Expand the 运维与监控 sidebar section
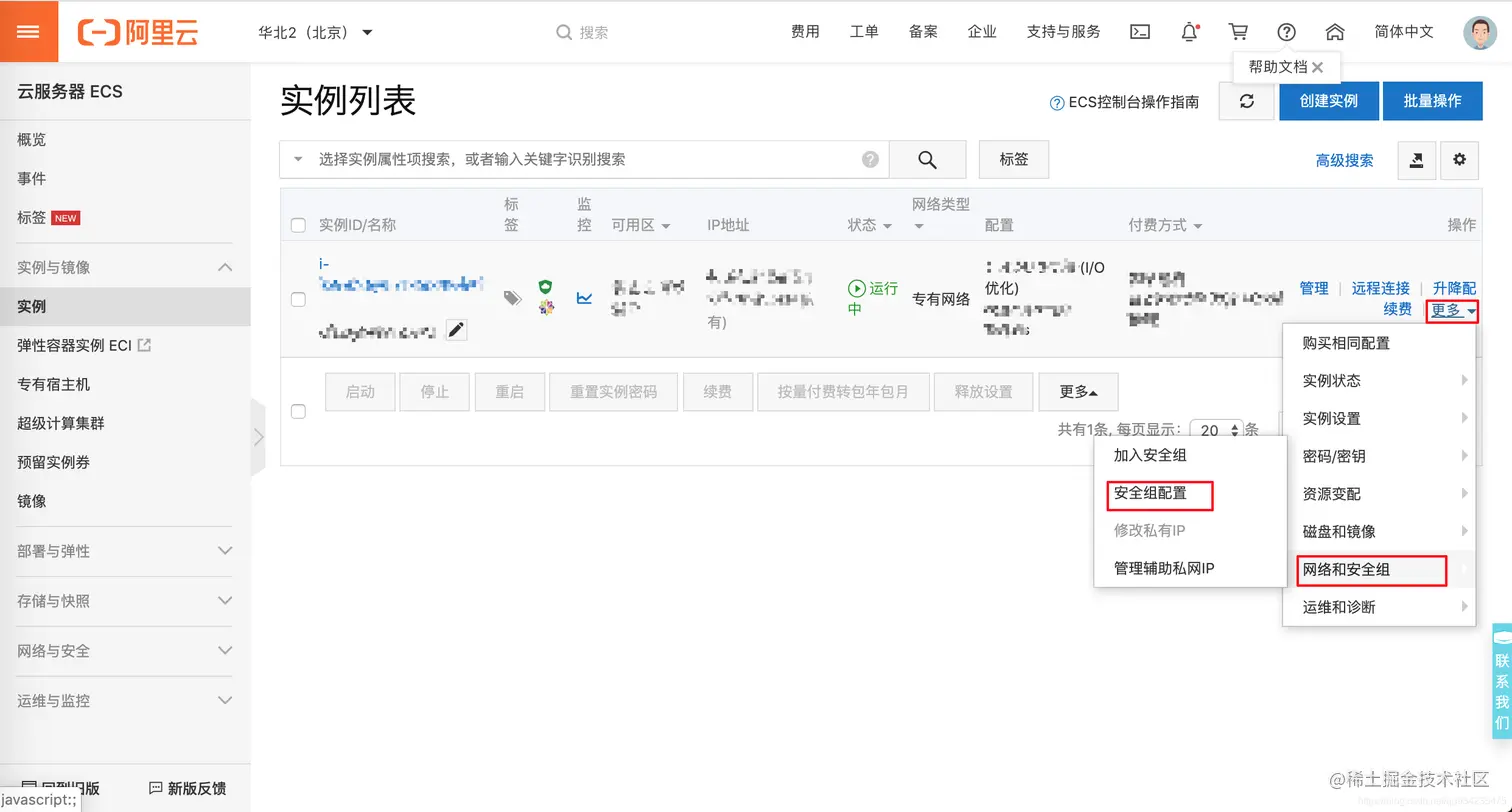The width and height of the screenshot is (1512, 812). [225, 701]
